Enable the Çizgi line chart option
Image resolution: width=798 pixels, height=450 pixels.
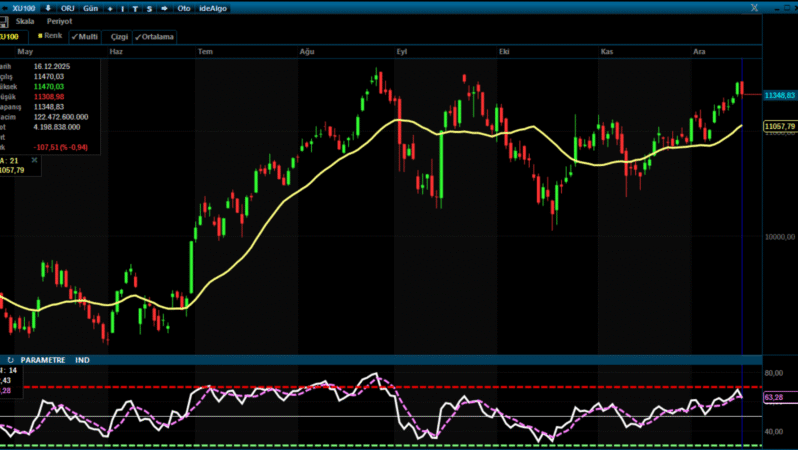(x=118, y=36)
